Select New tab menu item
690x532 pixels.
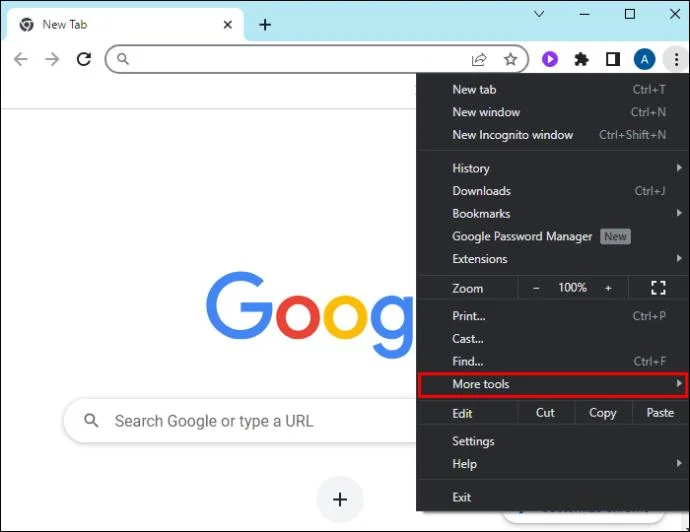553,89
